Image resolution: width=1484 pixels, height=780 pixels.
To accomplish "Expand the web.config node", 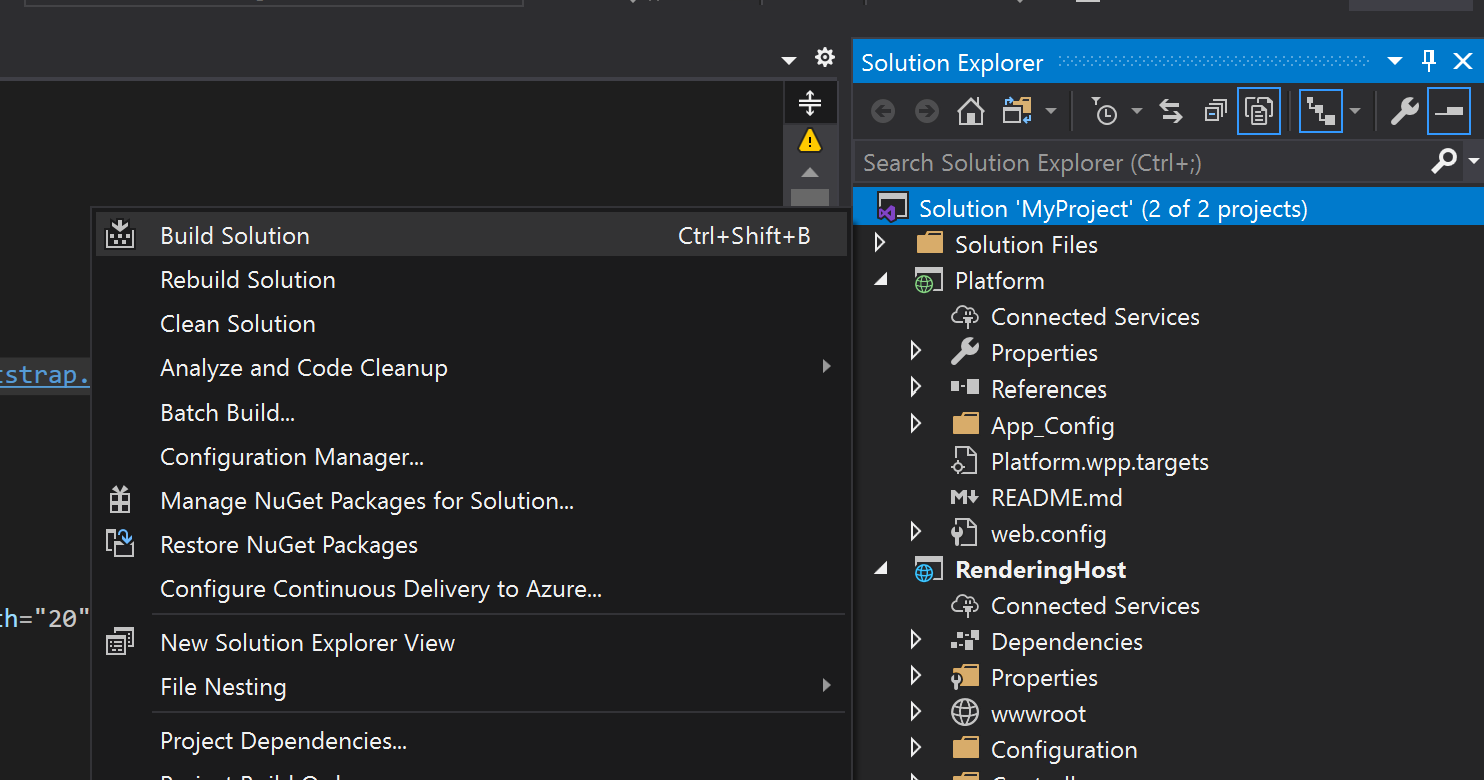I will pos(916,532).
